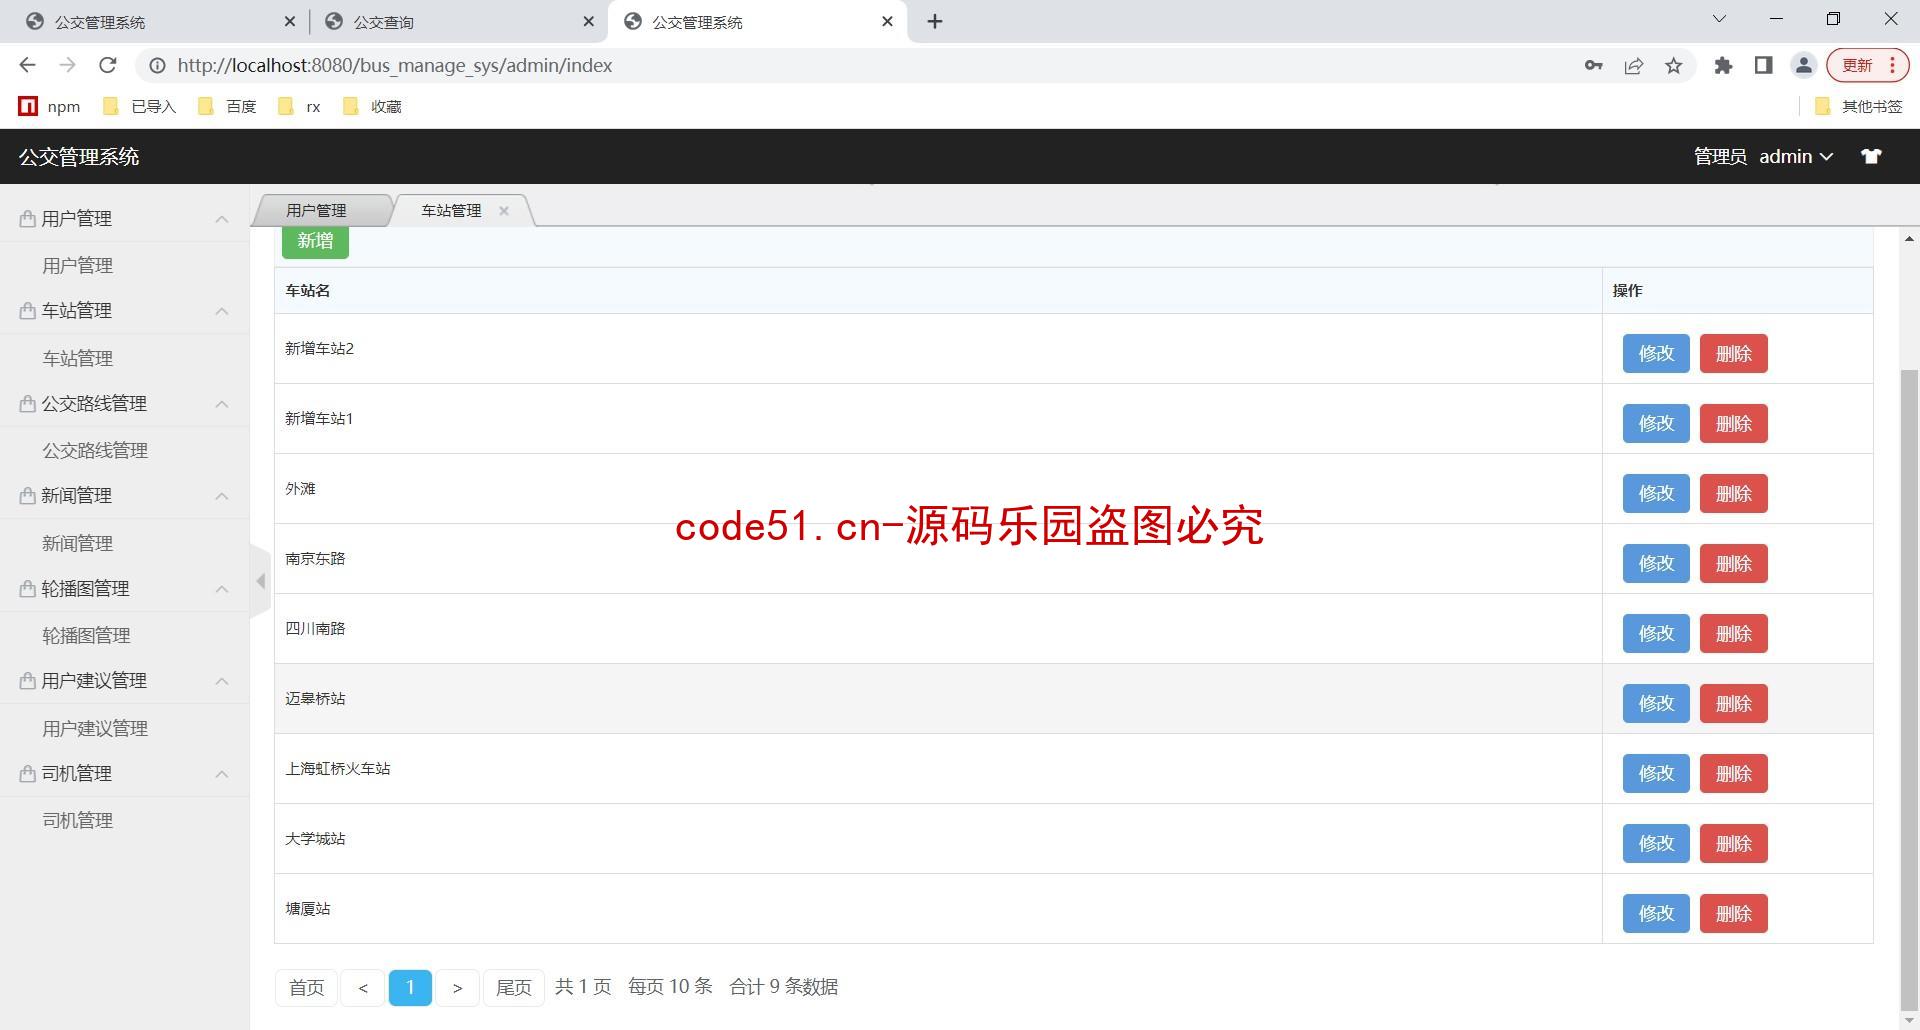The width and height of the screenshot is (1920, 1030).
Task: Collapse the 司机管理 sidebar group
Action: 124,773
